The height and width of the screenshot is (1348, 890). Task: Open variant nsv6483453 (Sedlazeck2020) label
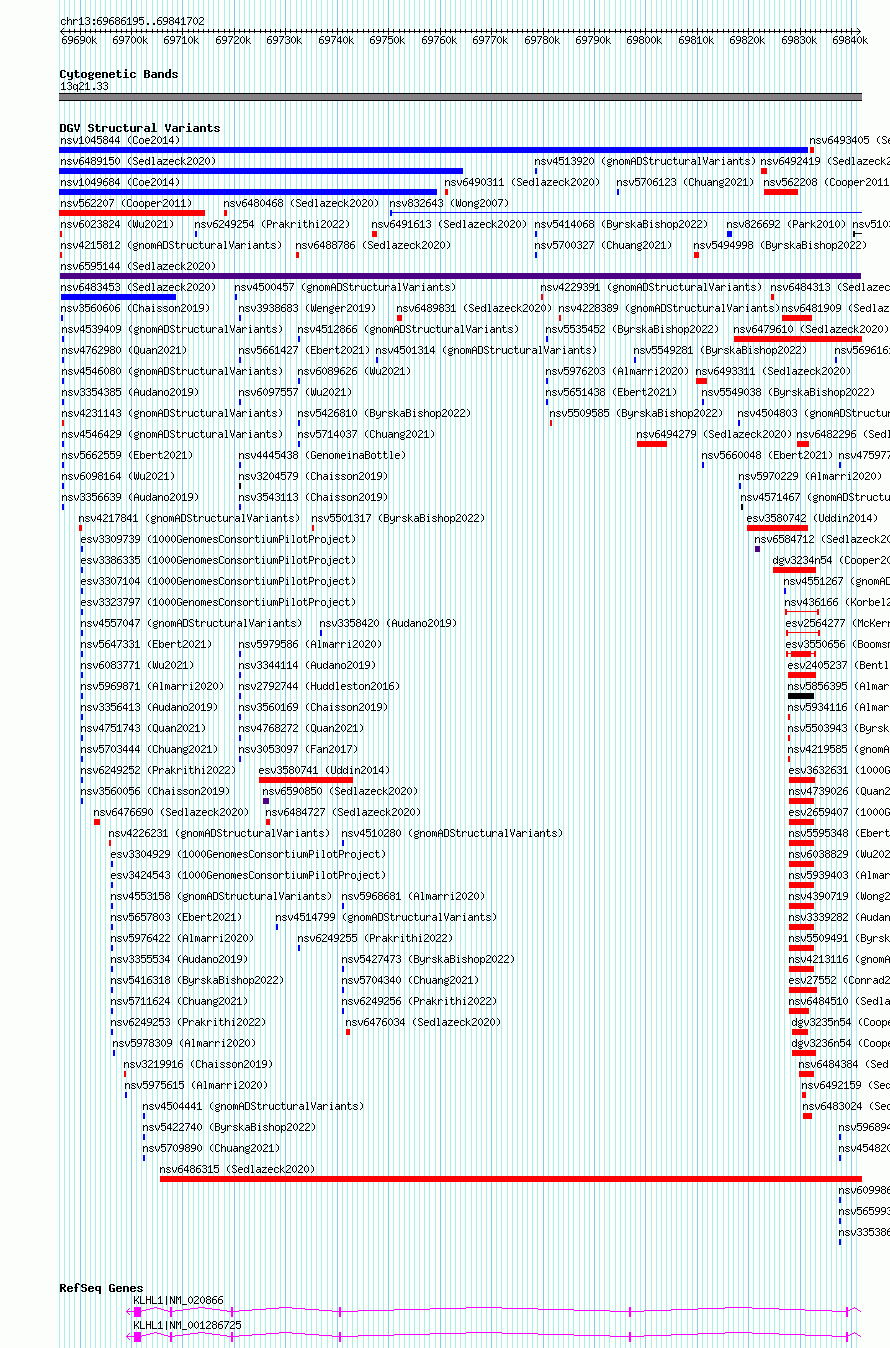138,287
